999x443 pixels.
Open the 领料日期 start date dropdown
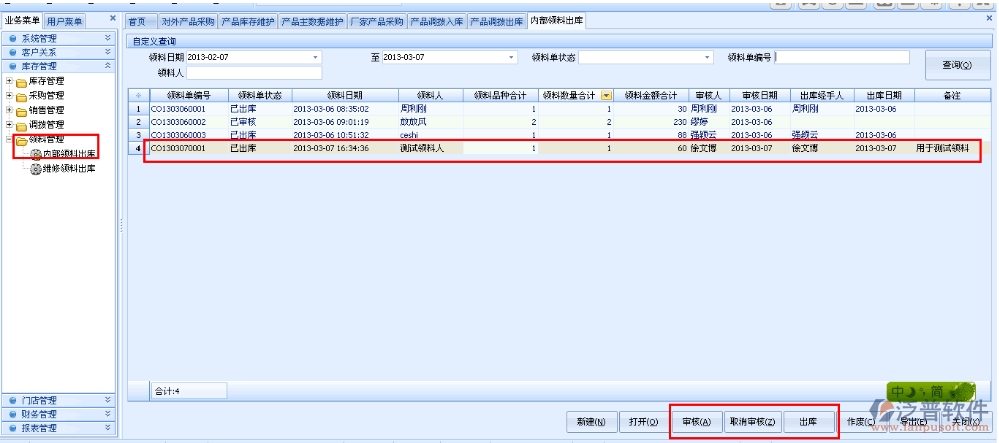(x=316, y=57)
